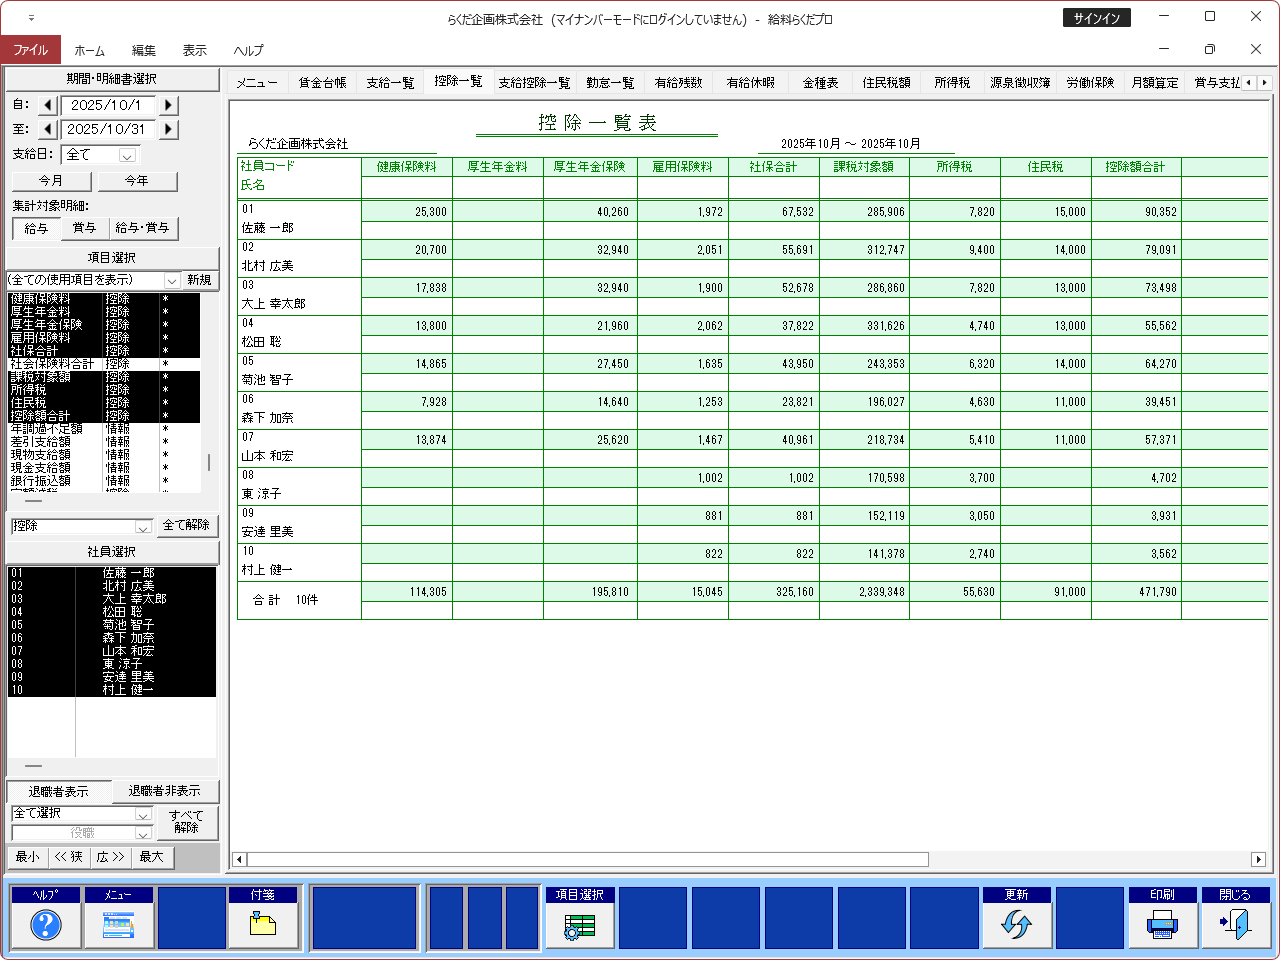Click the 全て解除 button
The image size is (1280, 960).
[x=186, y=525]
